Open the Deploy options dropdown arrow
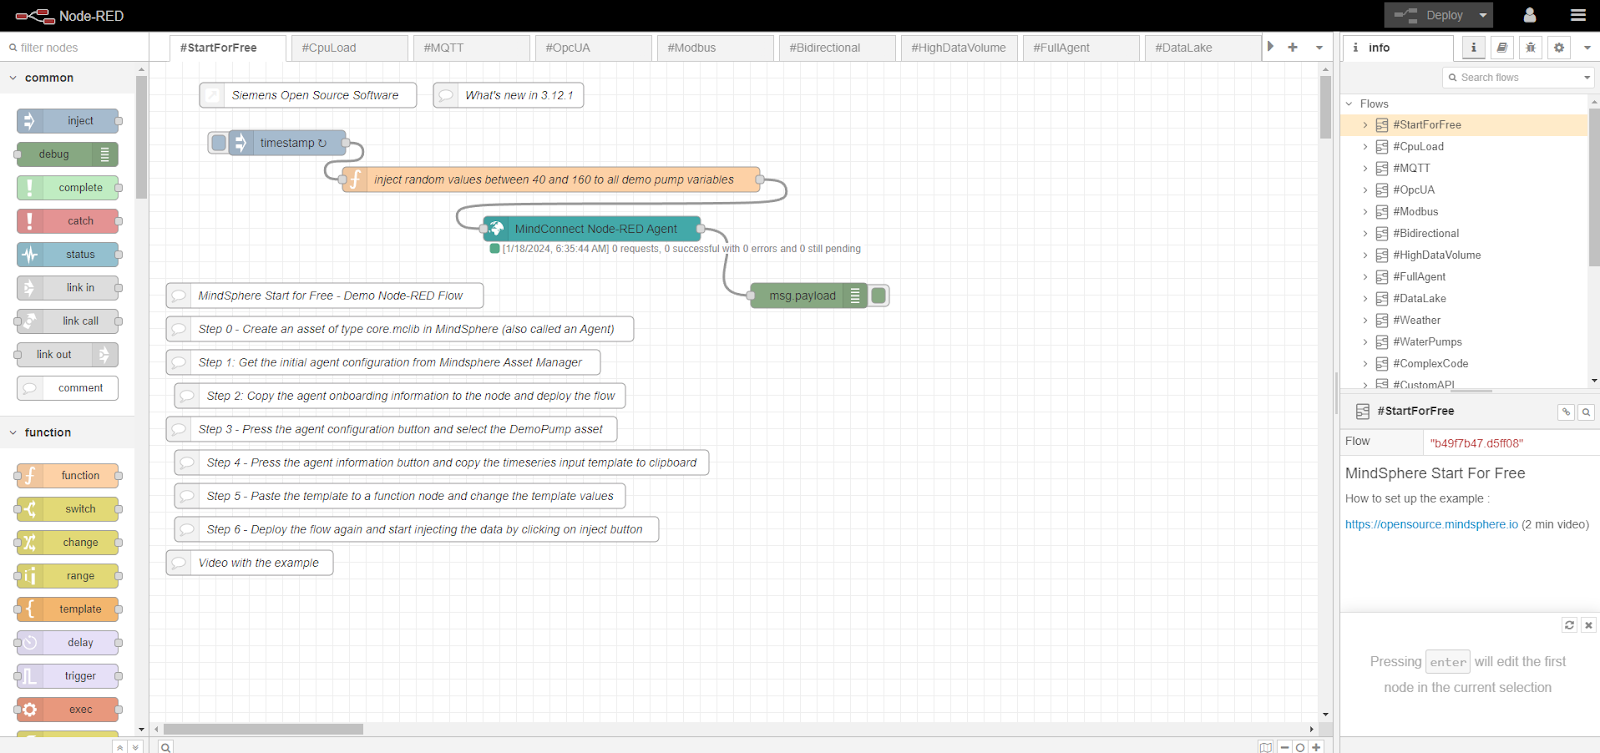Viewport: 1600px width, 753px height. pos(1483,15)
